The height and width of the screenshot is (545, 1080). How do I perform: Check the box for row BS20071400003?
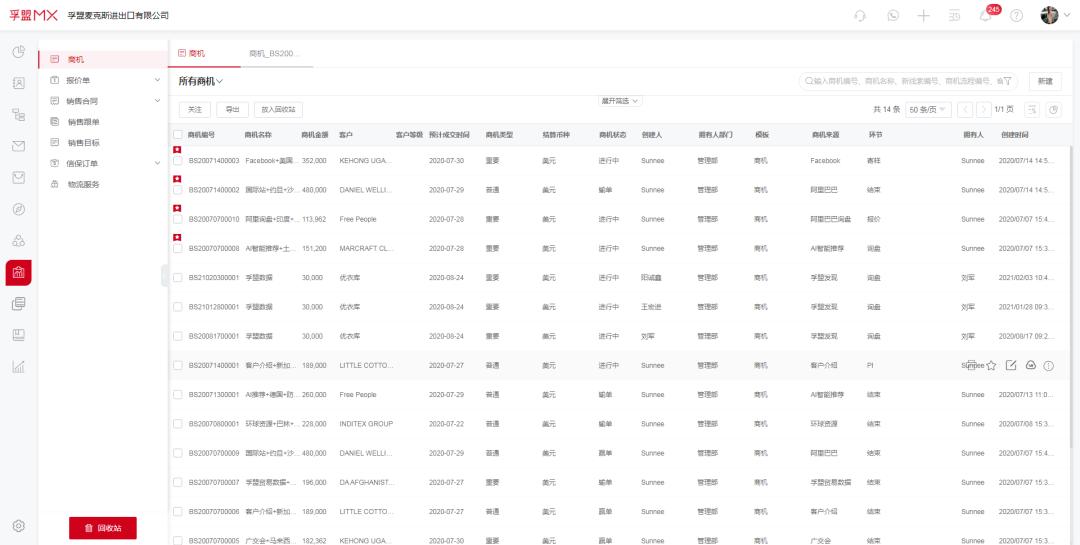[x=178, y=161]
